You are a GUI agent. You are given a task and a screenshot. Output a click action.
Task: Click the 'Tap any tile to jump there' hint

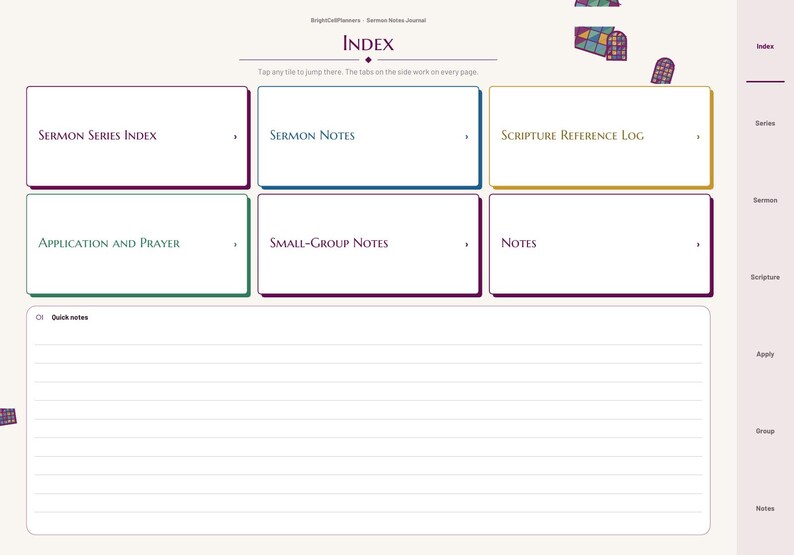click(x=368, y=72)
